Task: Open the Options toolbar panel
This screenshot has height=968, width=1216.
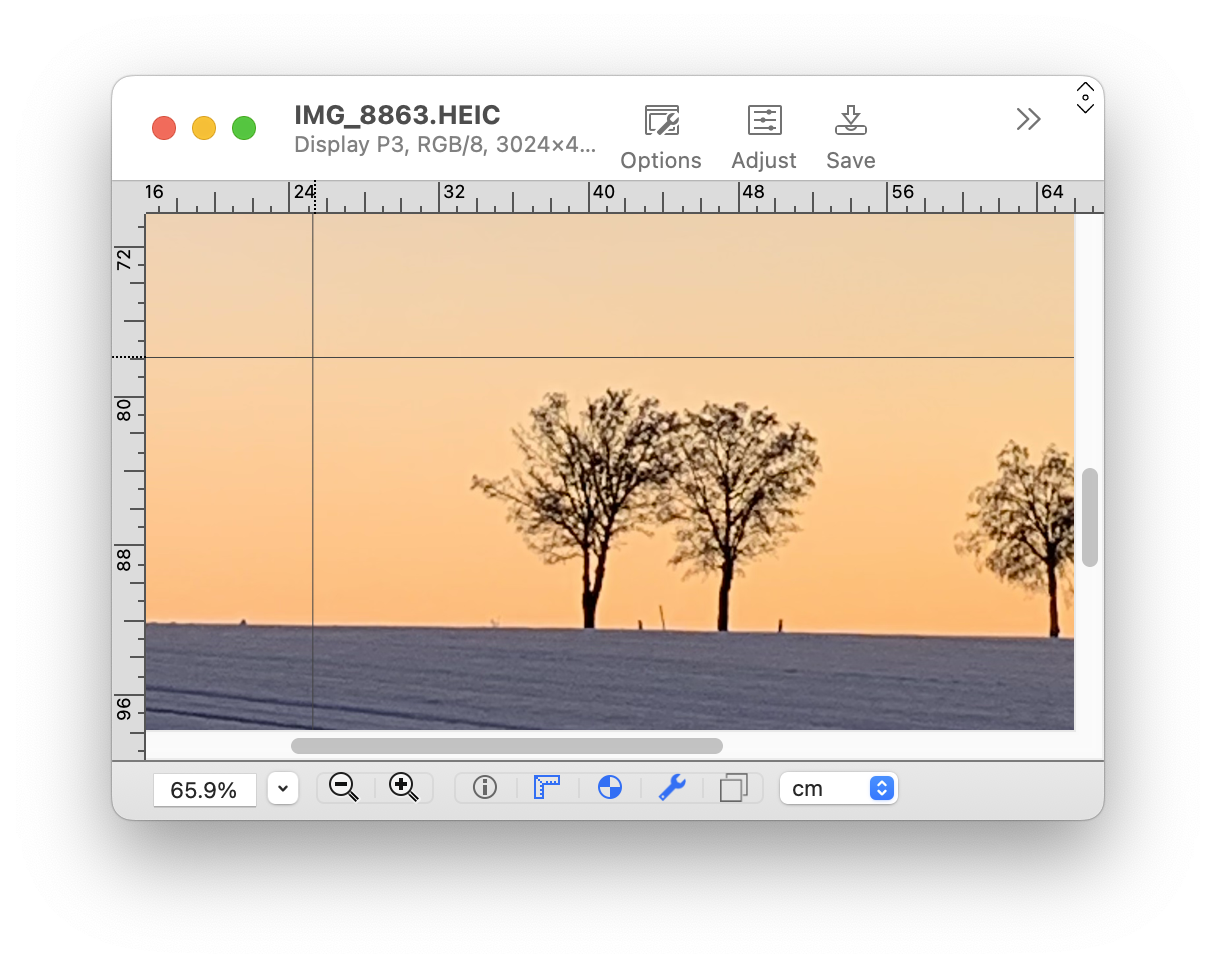Action: (x=661, y=138)
